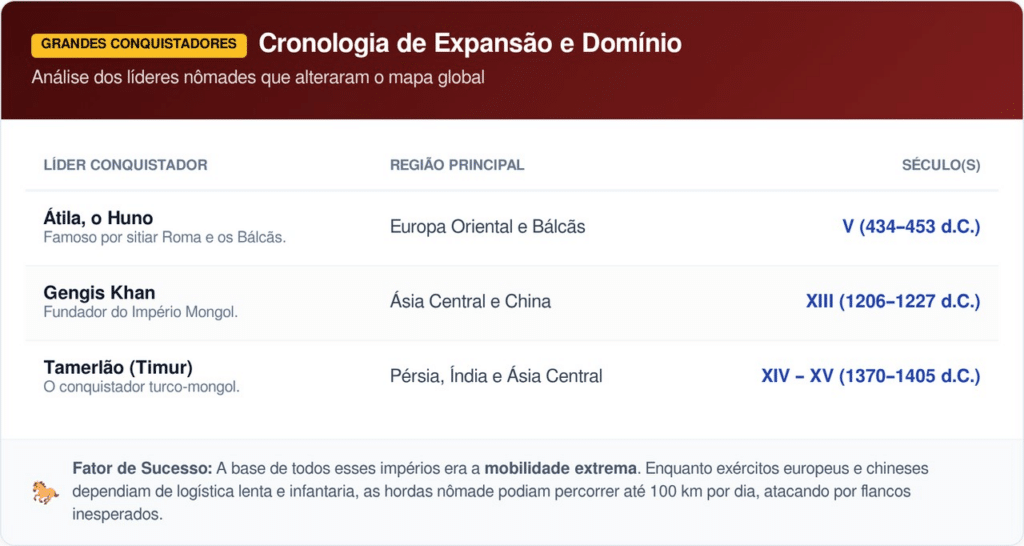Click the Fundador do Império Mongol description
This screenshot has width=1024, height=546.
coord(141,312)
